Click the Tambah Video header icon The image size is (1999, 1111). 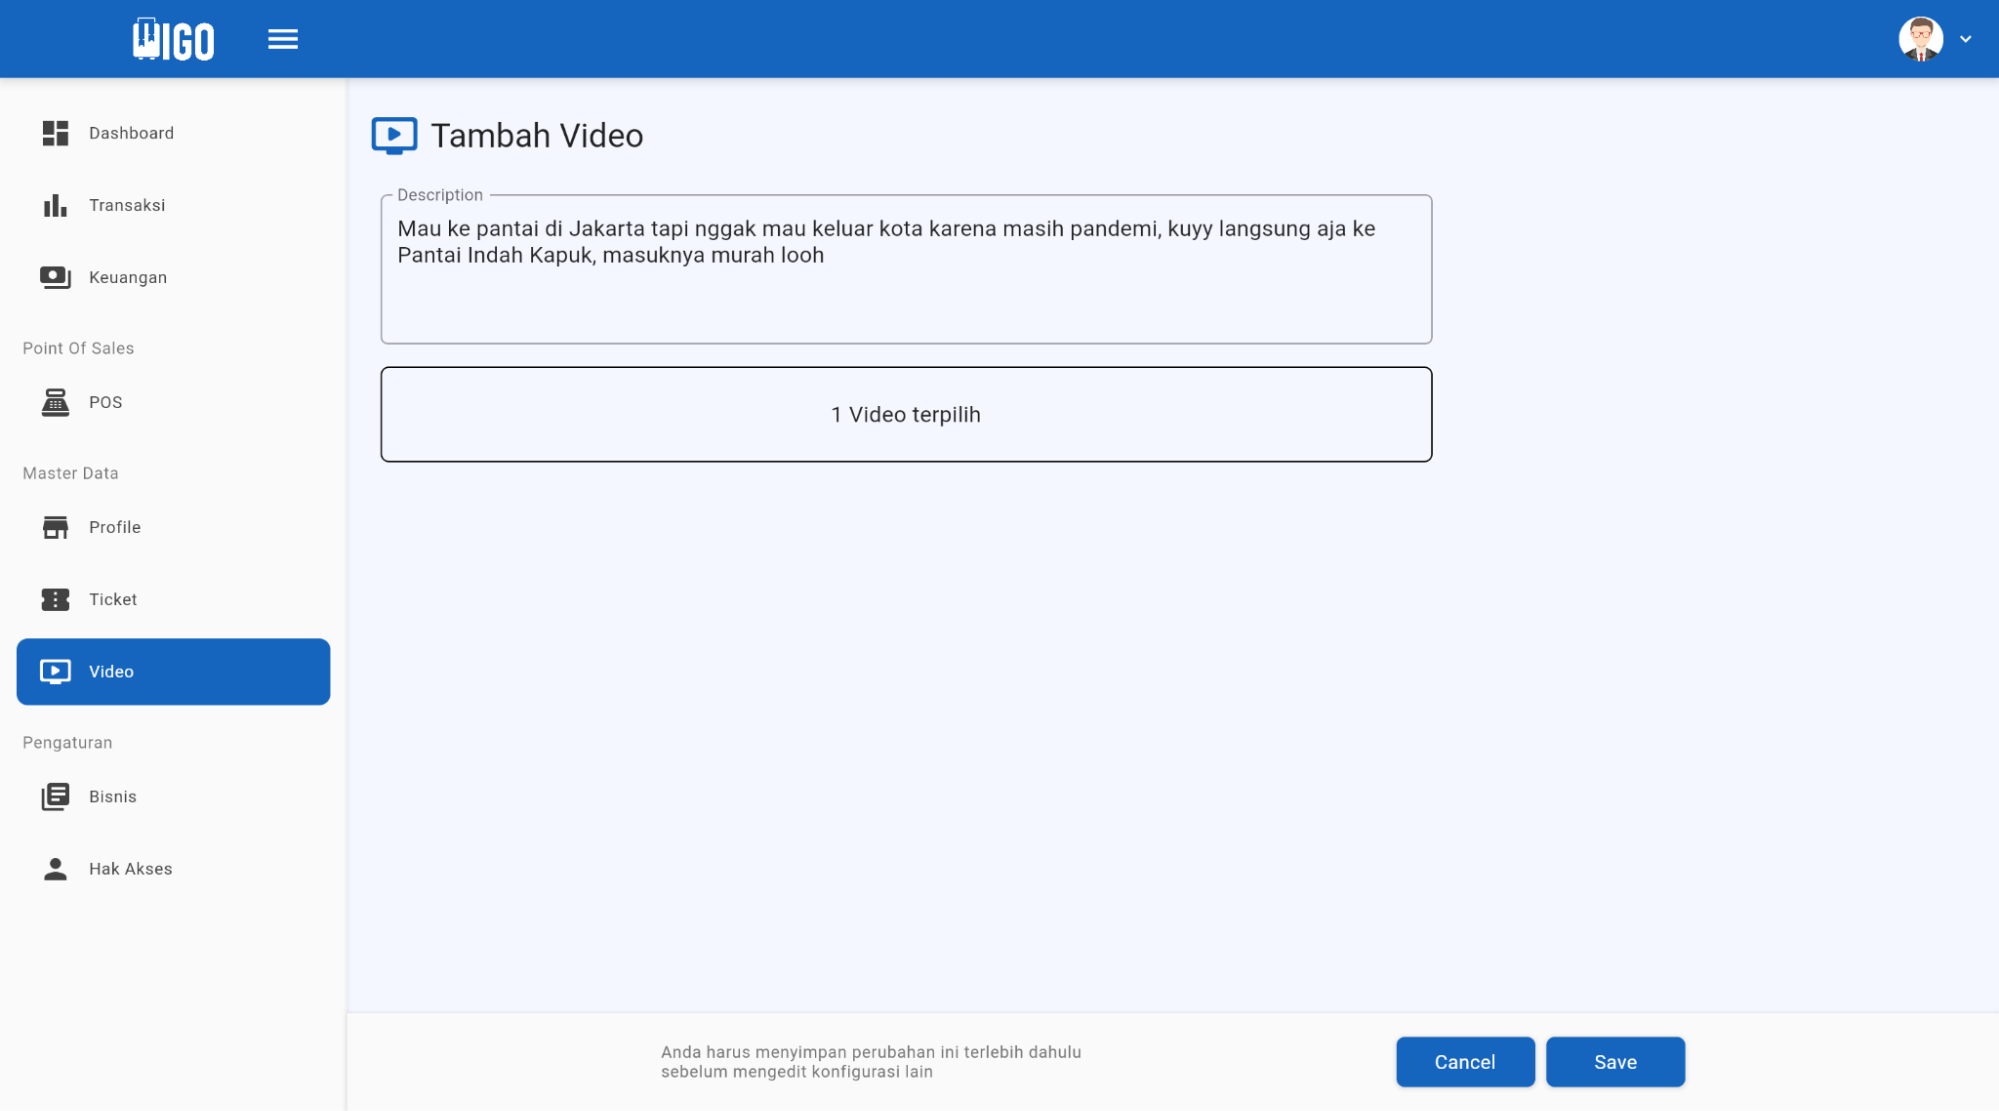394,134
